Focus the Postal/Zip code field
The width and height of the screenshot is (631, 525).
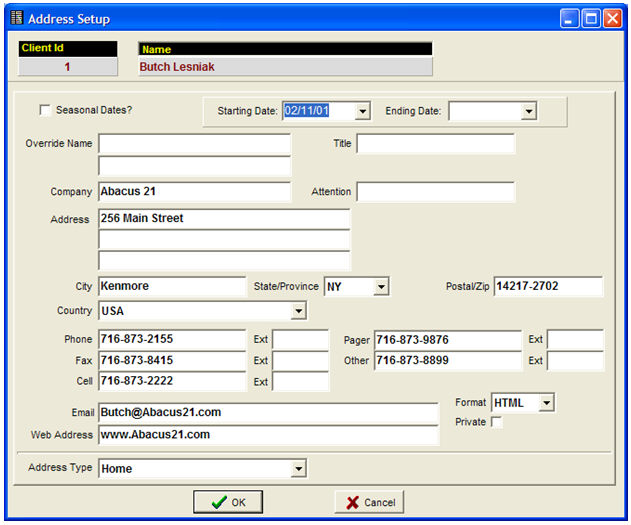click(x=548, y=287)
